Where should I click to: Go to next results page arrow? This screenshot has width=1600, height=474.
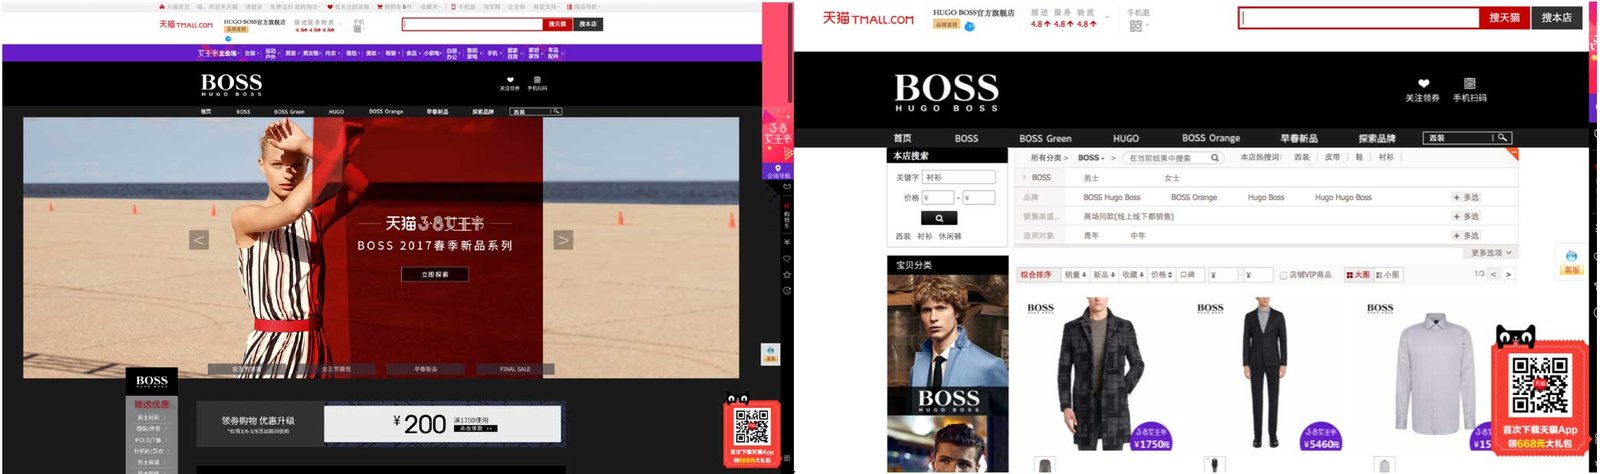click(1508, 274)
